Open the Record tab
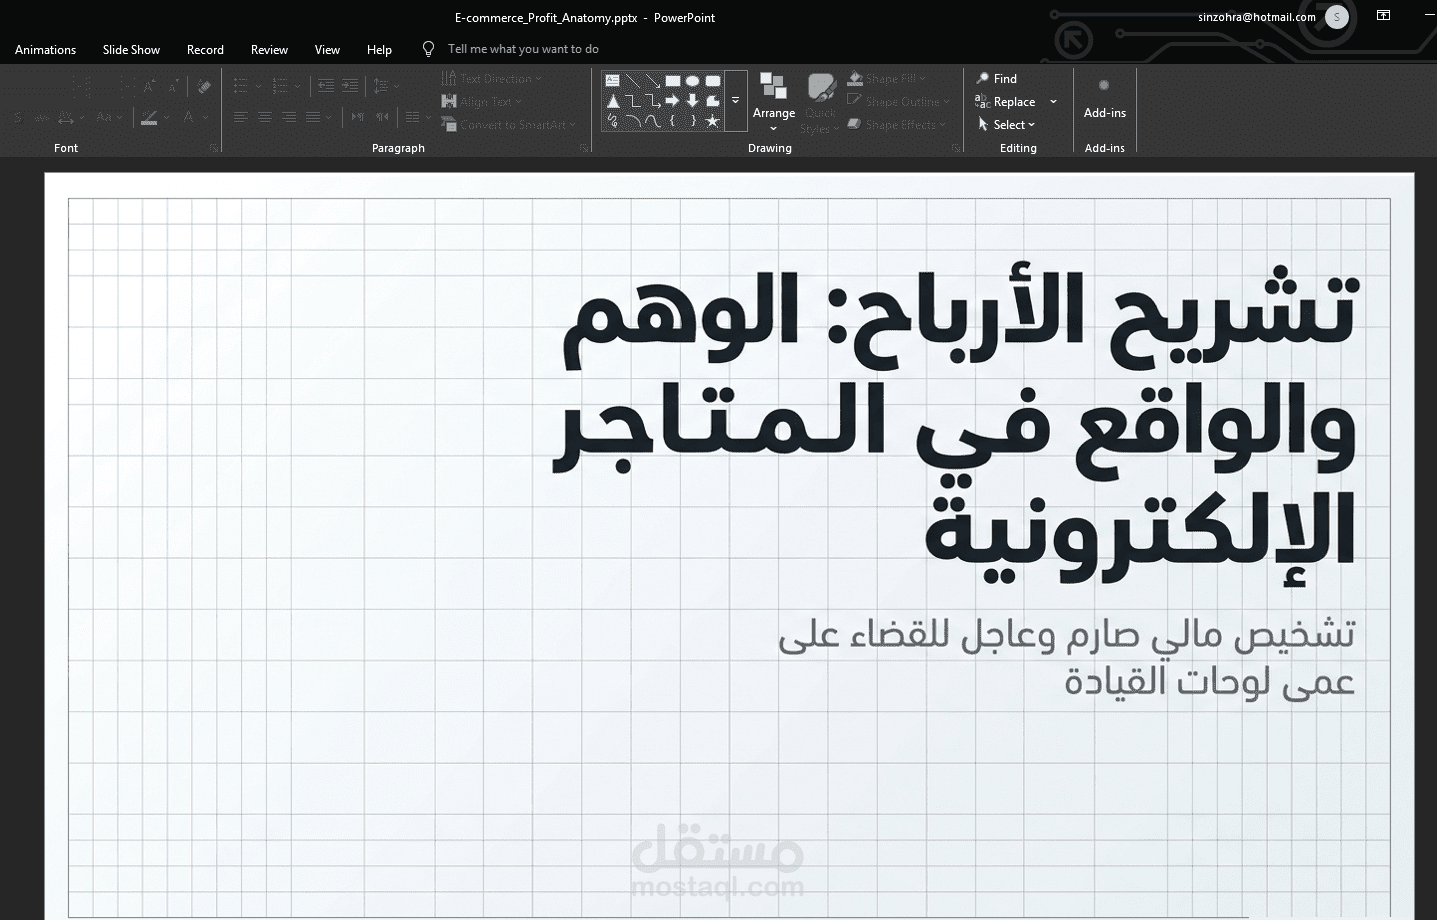The height and width of the screenshot is (920, 1437). [x=205, y=49]
